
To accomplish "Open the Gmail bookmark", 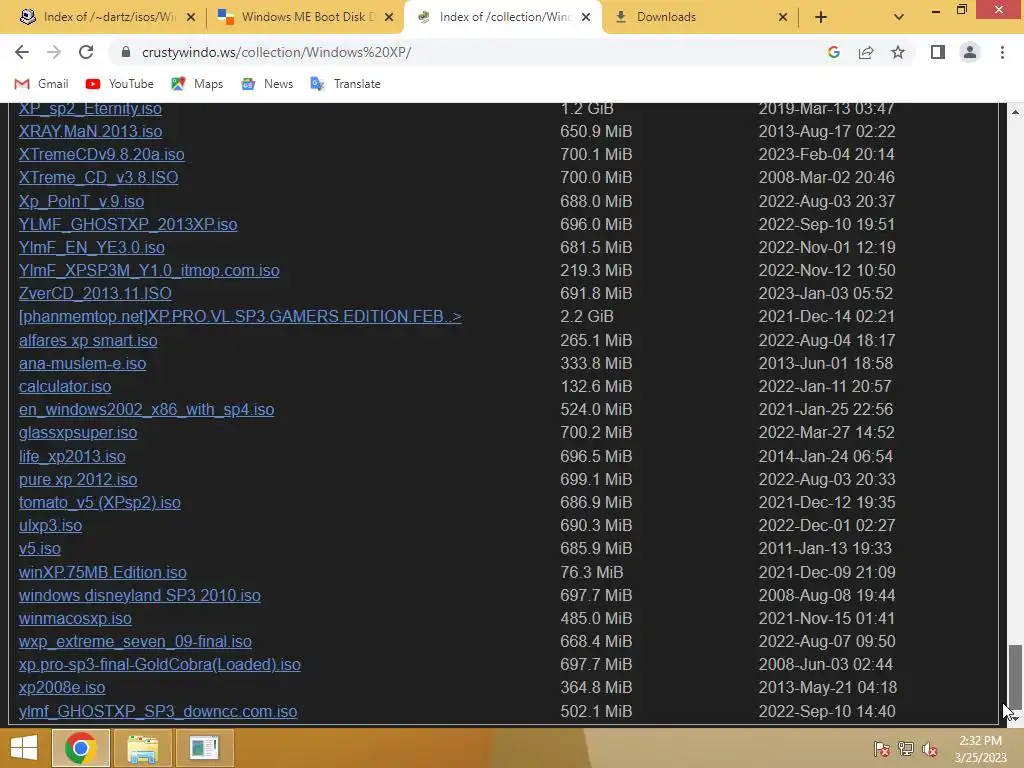I will [x=41, y=84].
